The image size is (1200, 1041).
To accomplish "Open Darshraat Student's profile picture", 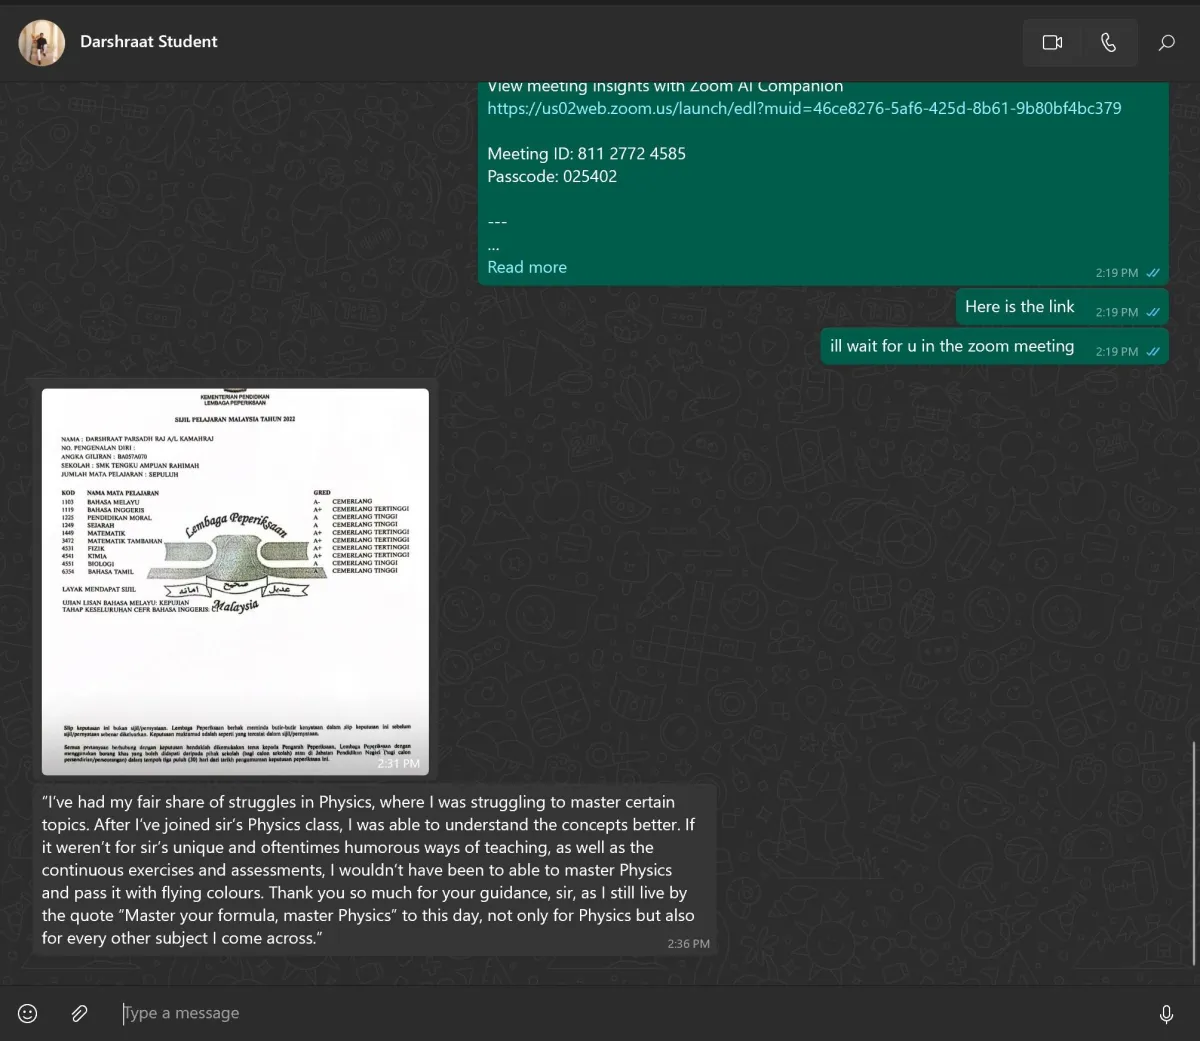I will click(x=42, y=42).
